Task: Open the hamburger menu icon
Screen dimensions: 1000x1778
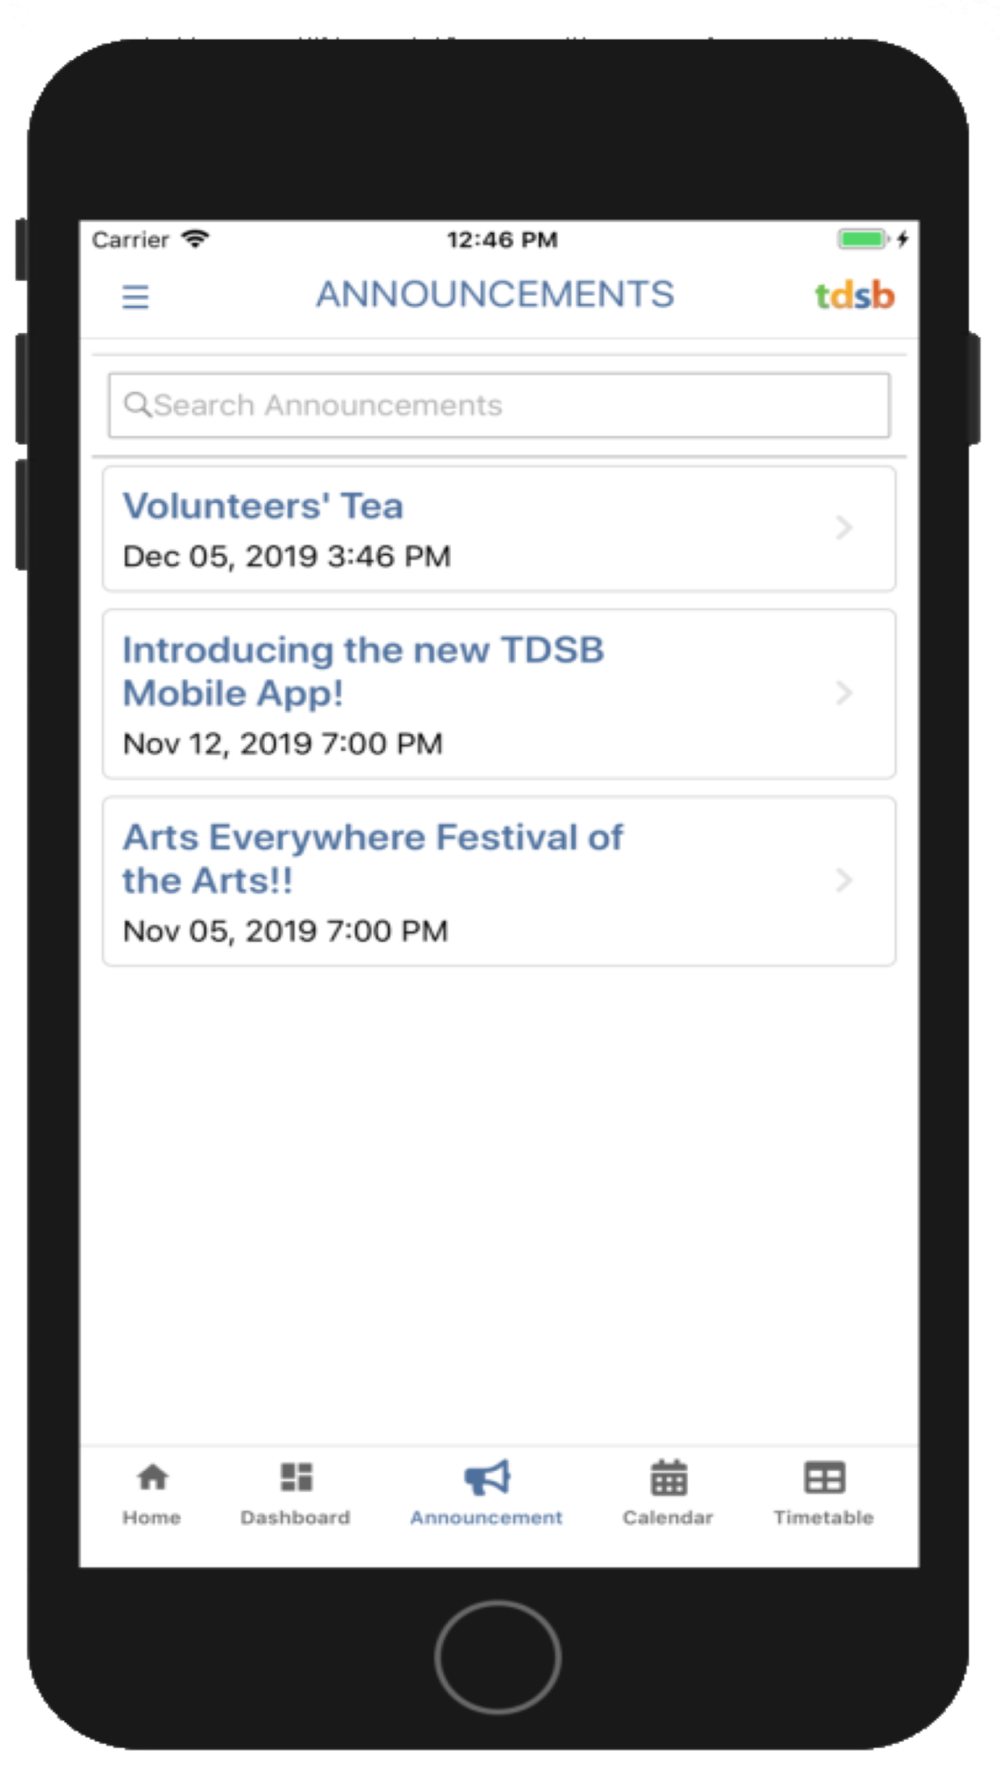Action: point(135,297)
